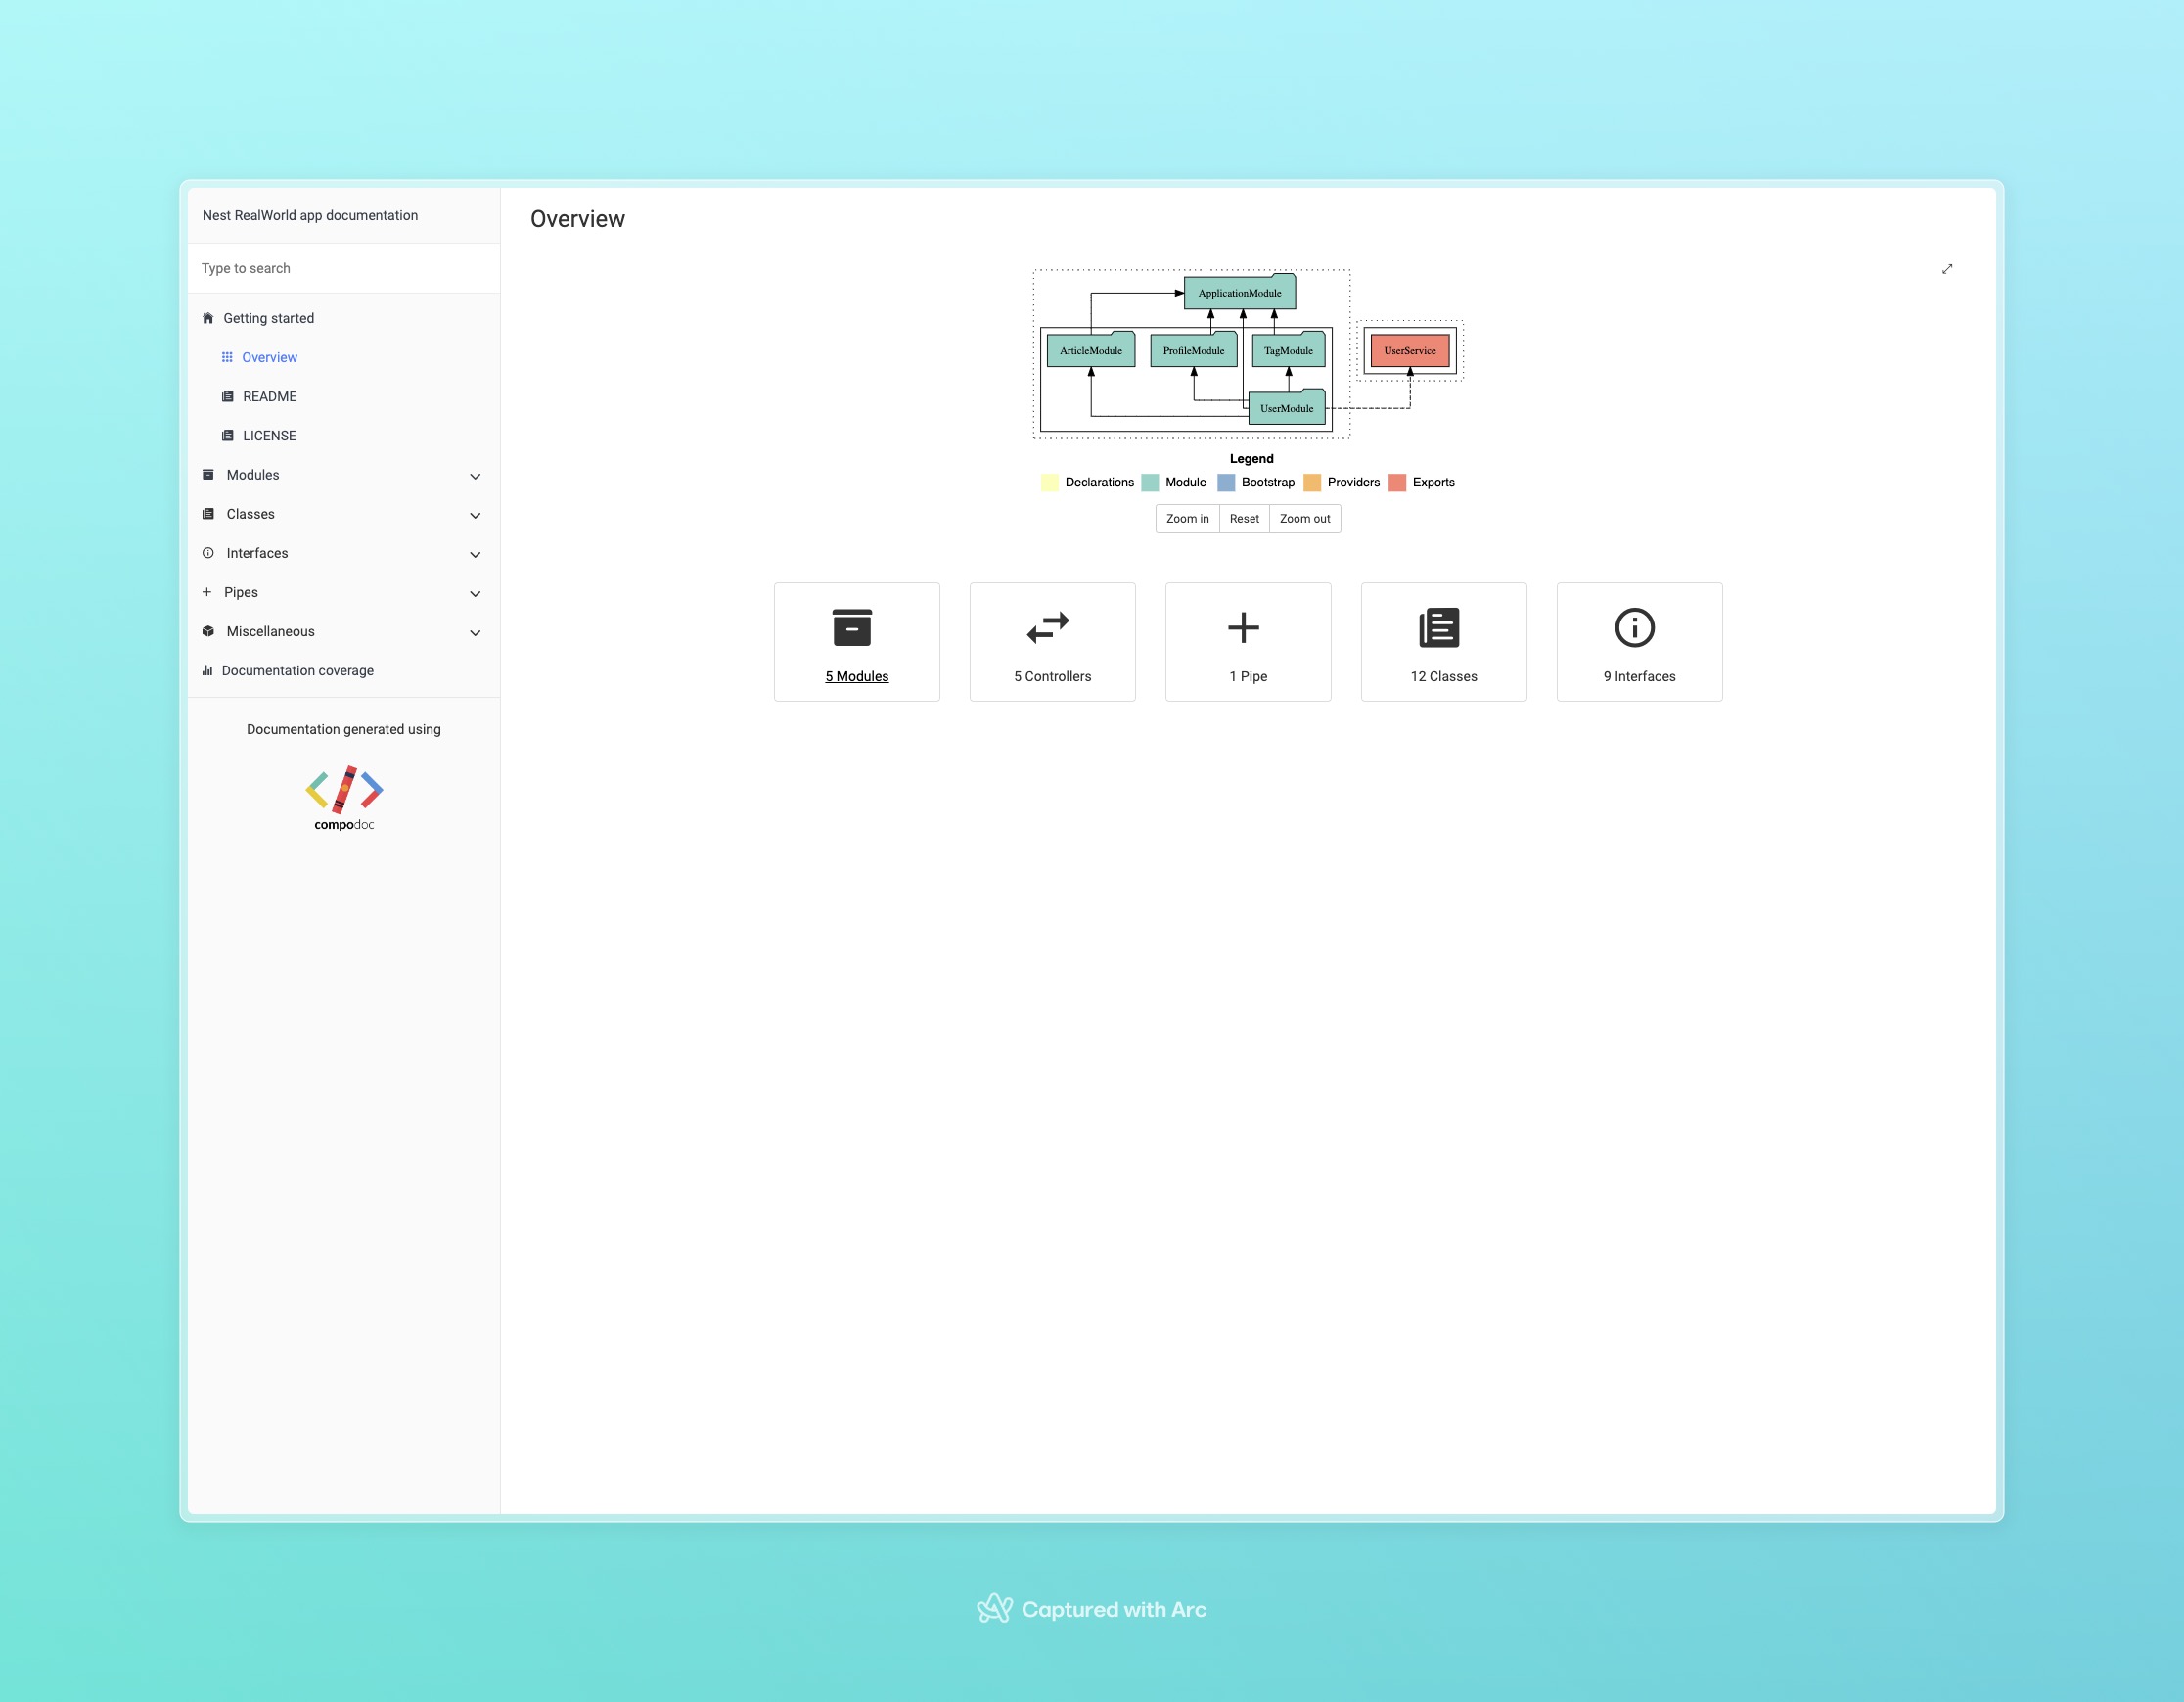The width and height of the screenshot is (2184, 1702).
Task: Click the Exports legend red swatch
Action: point(1397,482)
